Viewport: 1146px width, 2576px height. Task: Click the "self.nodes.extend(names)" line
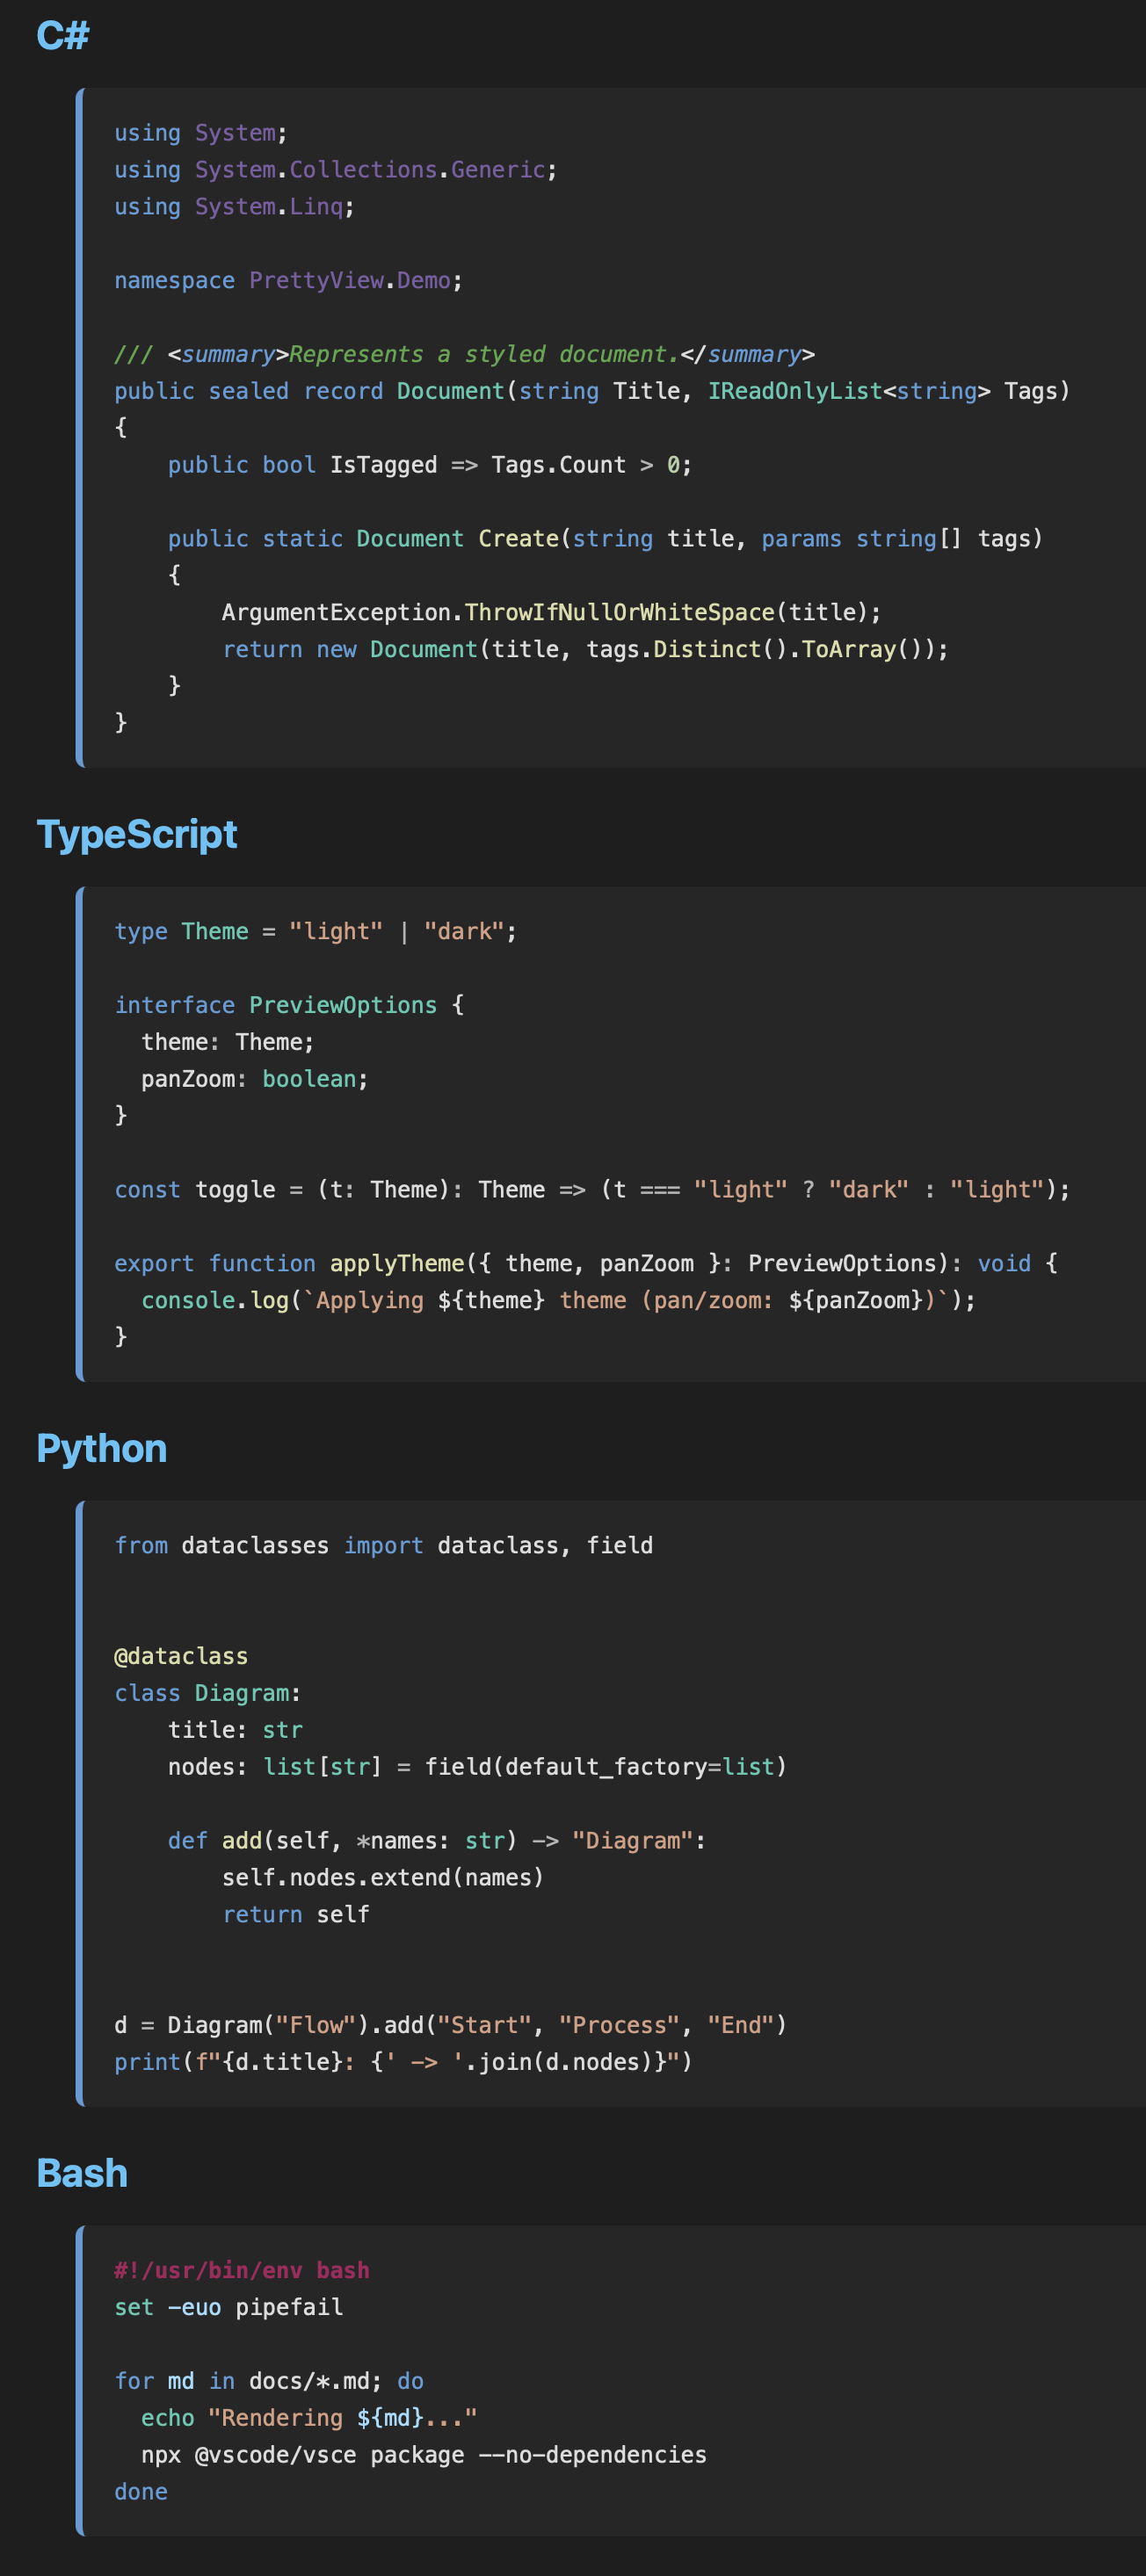(x=383, y=1879)
